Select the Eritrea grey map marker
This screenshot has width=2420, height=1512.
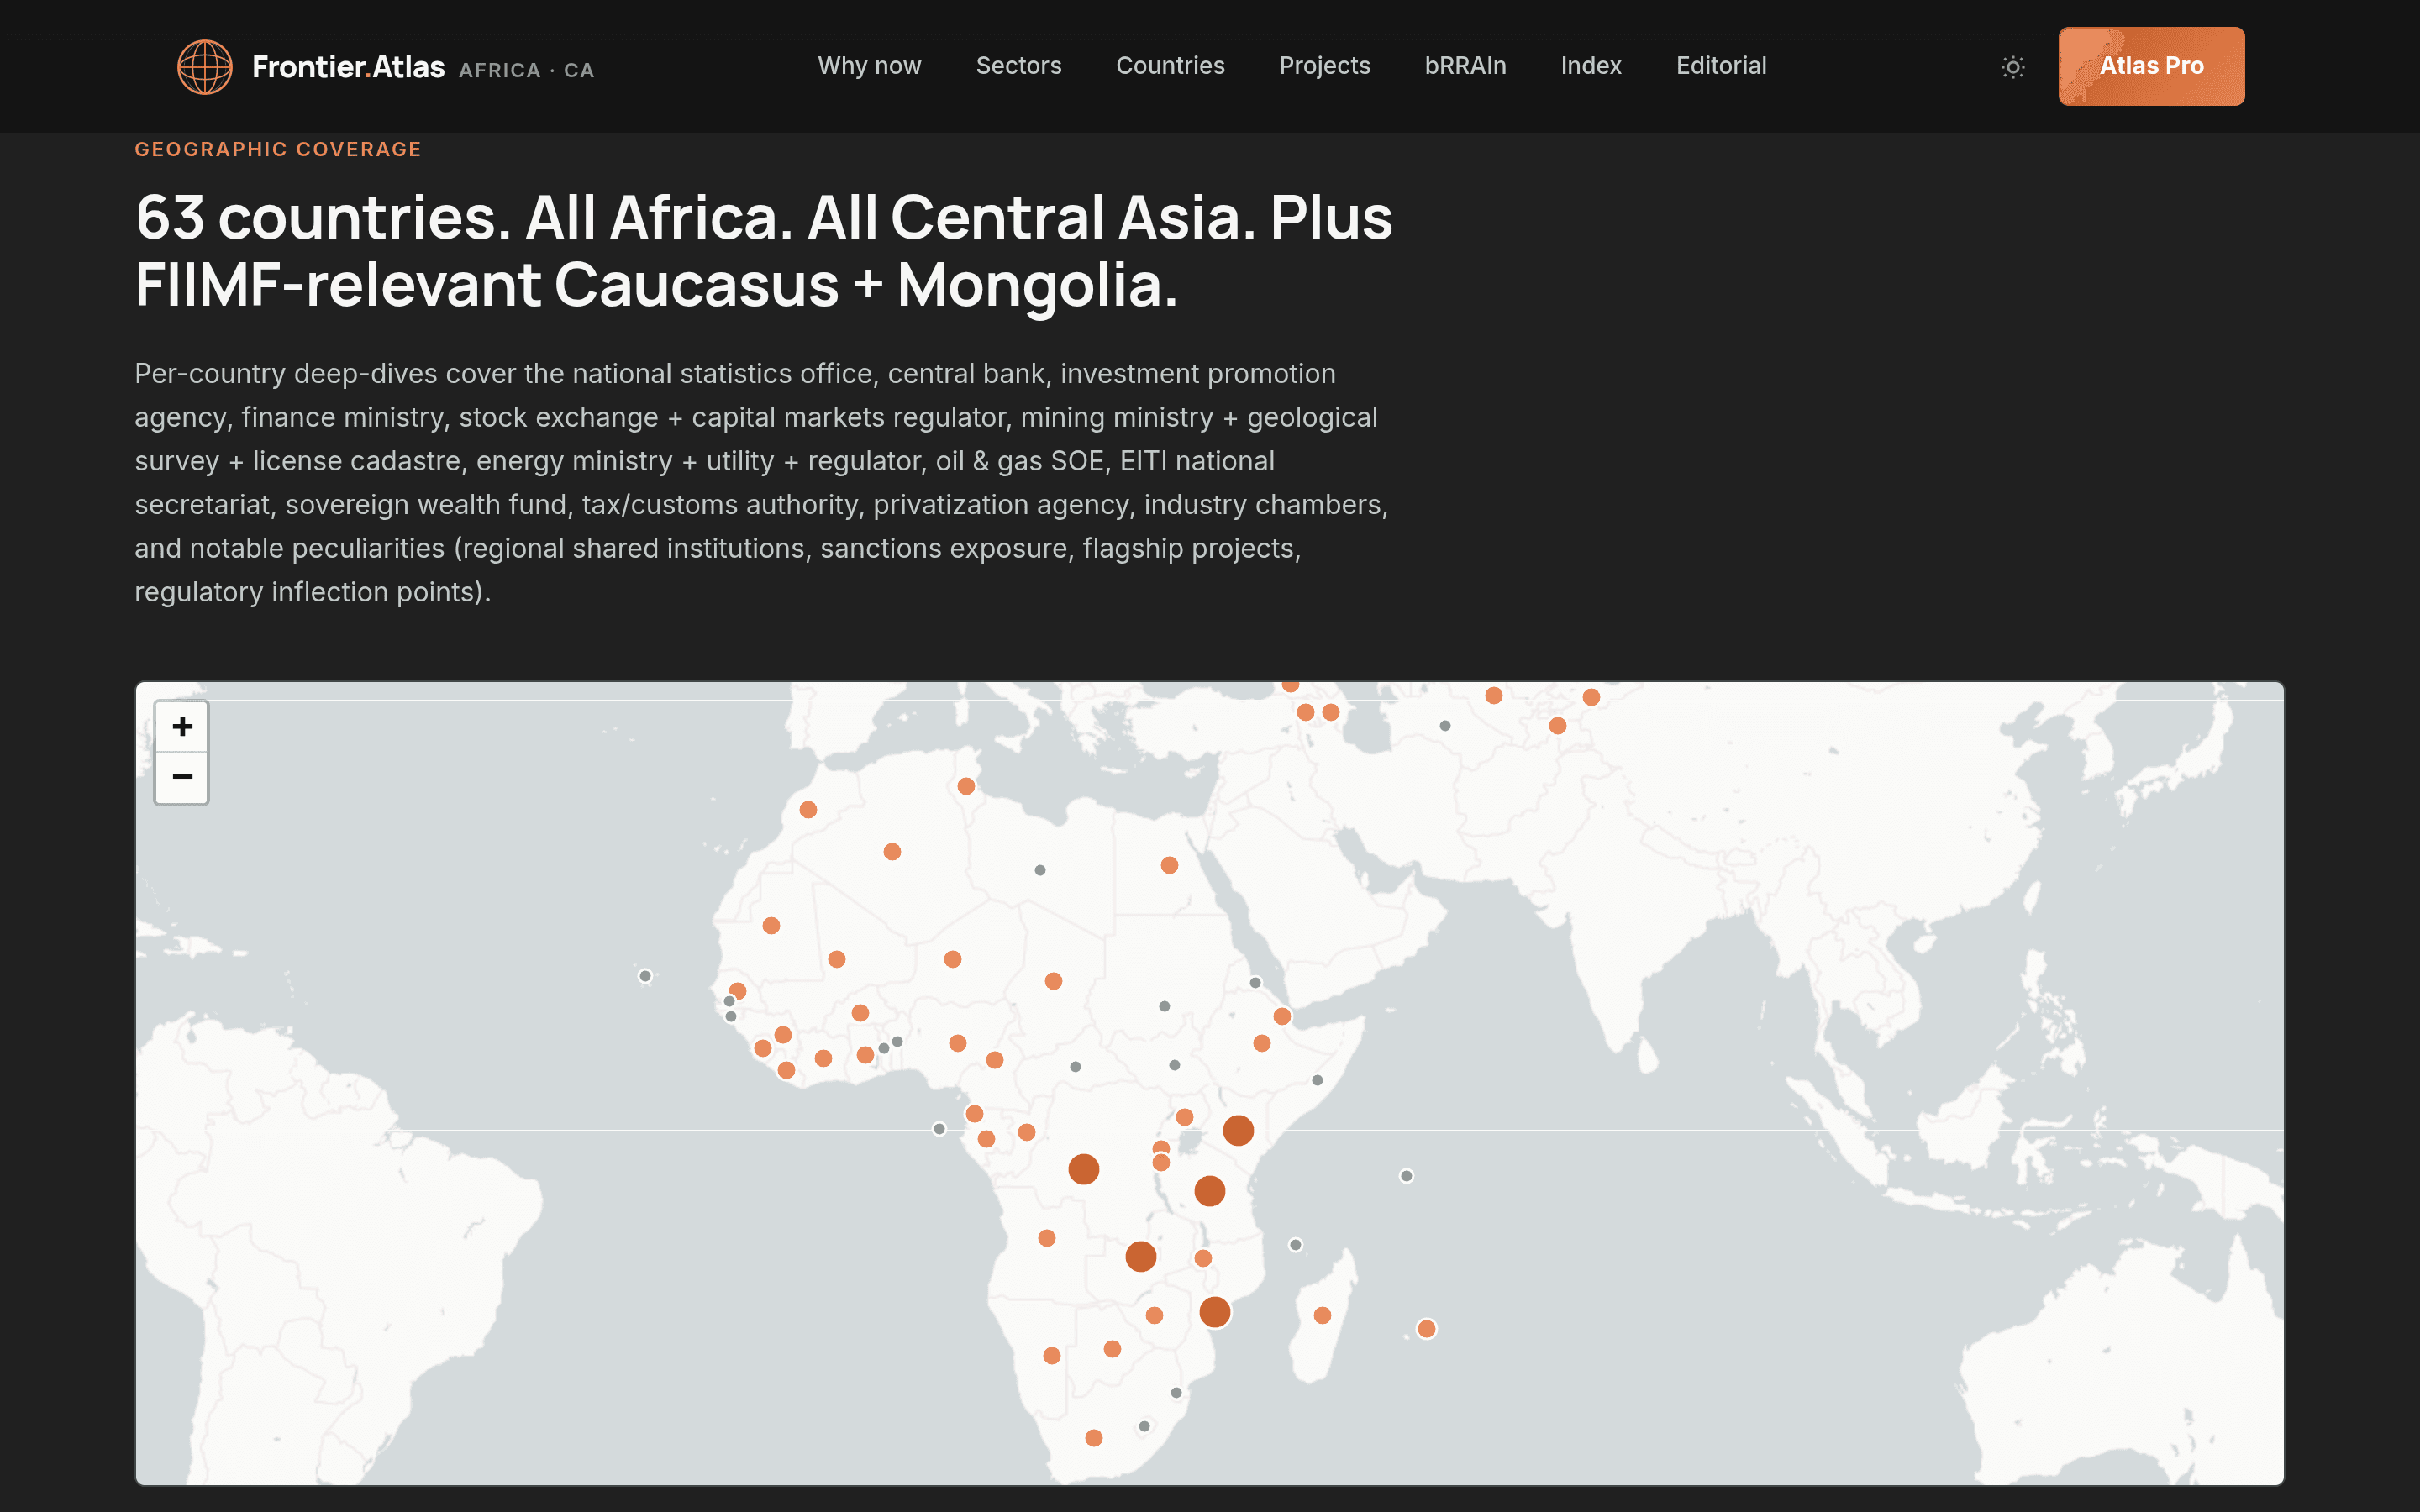click(1255, 983)
